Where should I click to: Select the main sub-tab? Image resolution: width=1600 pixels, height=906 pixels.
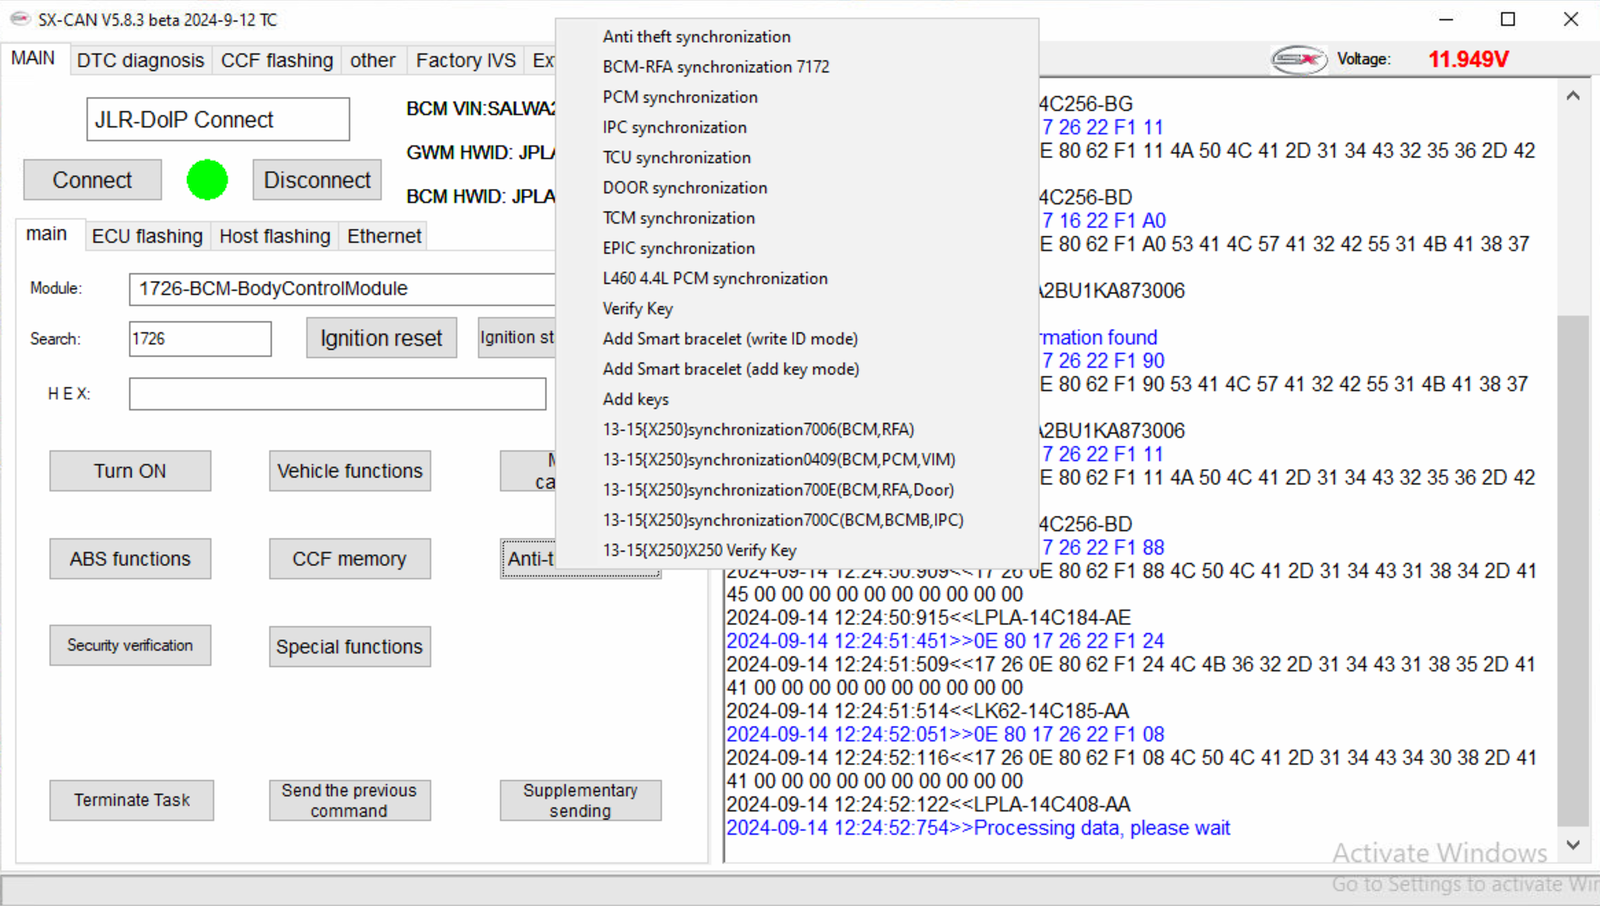46,234
